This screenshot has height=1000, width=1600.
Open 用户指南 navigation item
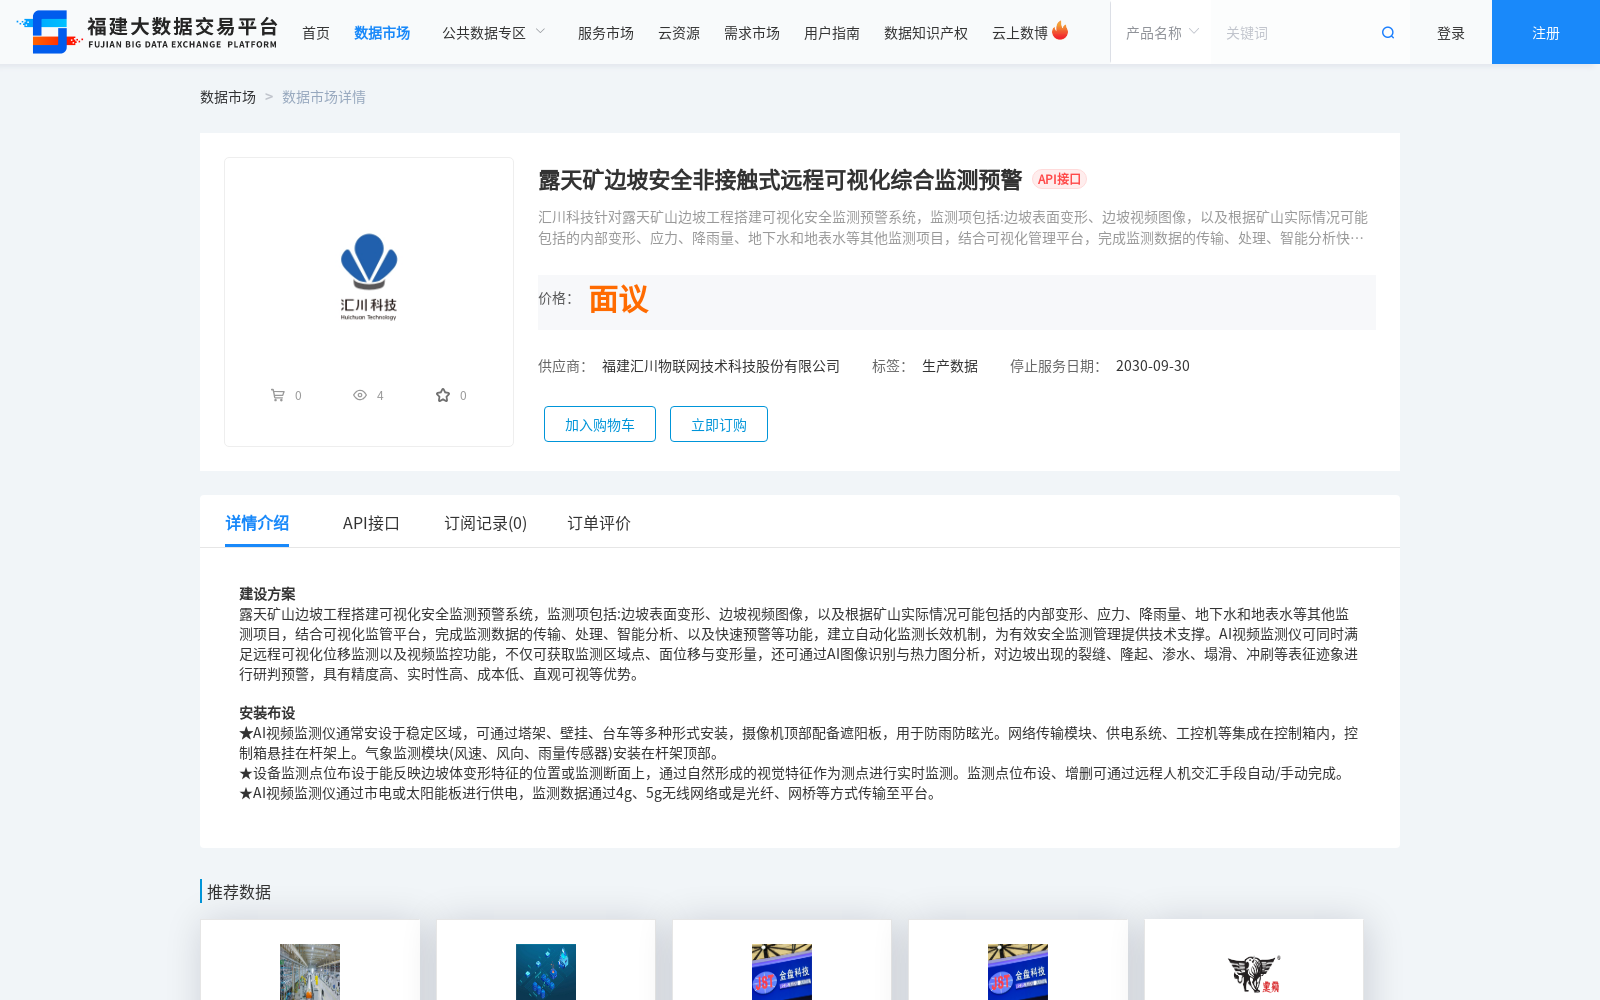832,33
